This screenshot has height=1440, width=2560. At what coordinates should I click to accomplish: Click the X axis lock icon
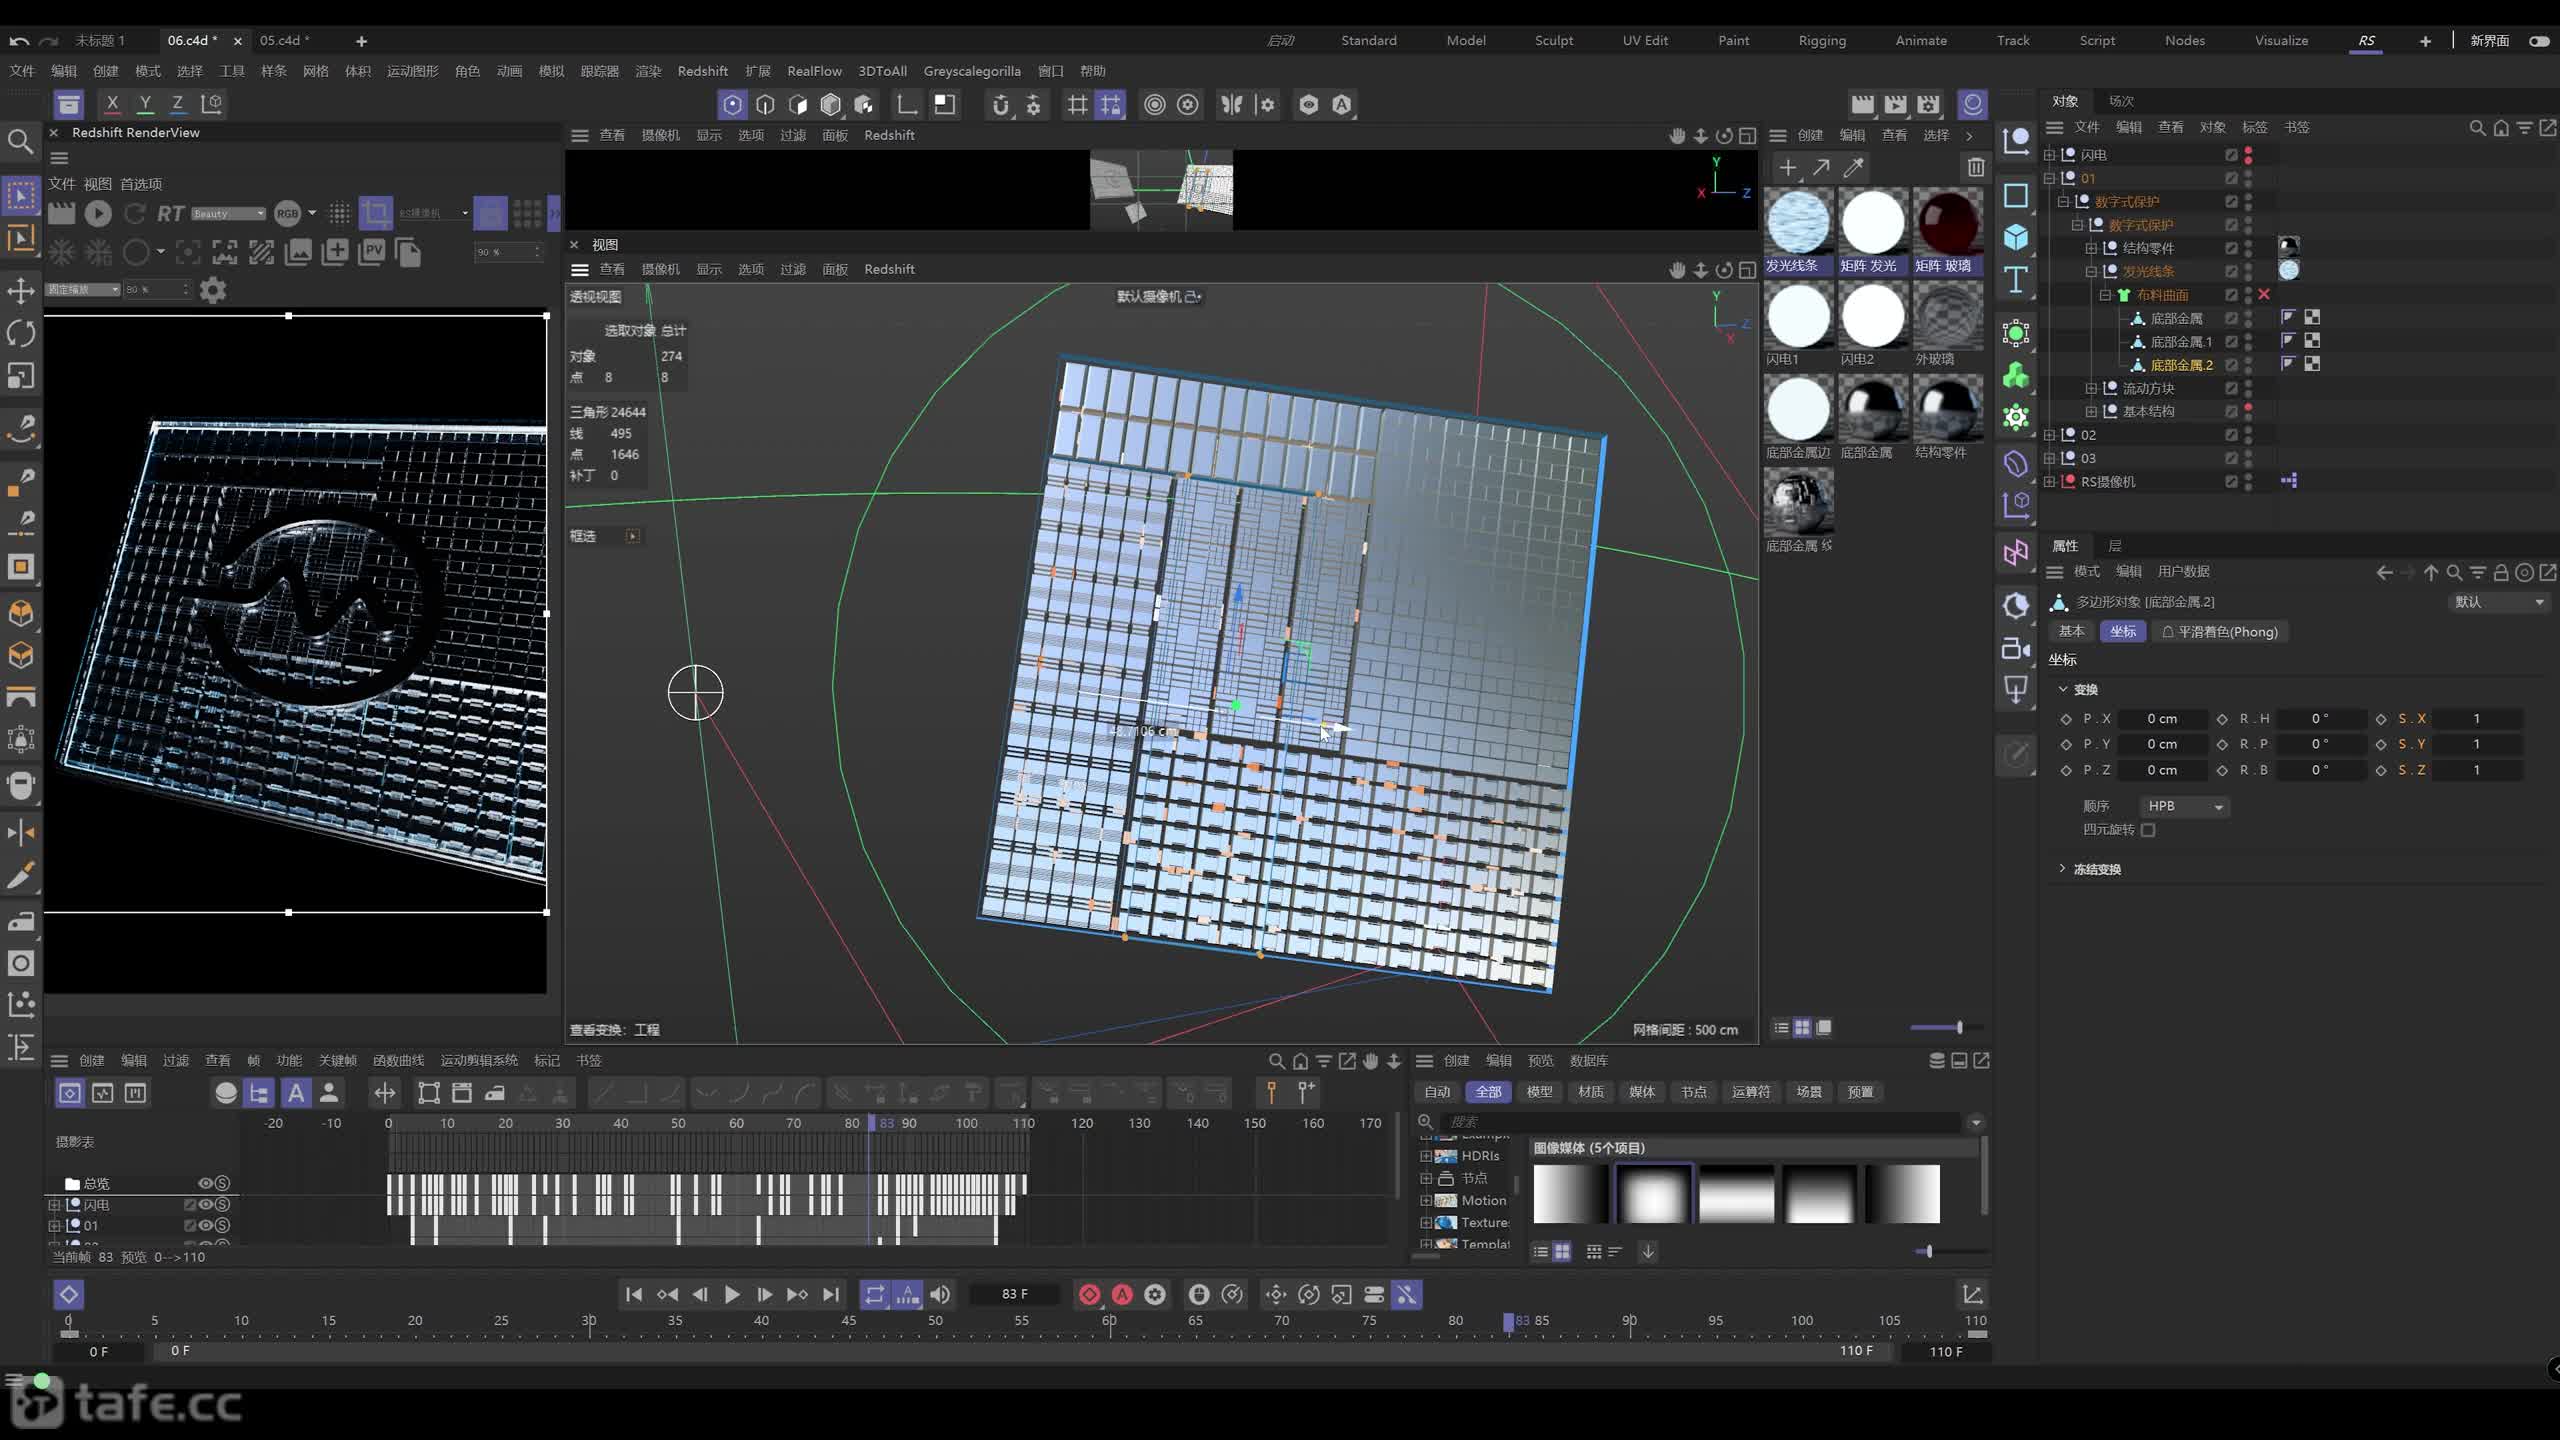tap(112, 103)
